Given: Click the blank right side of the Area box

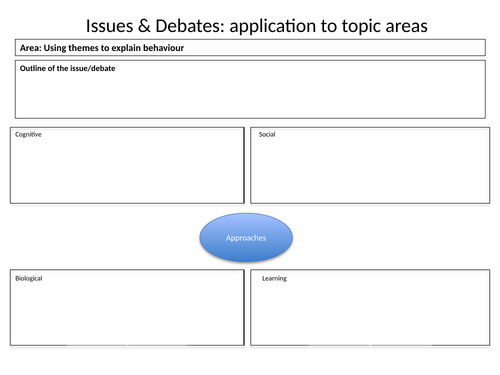Looking at the screenshot, I should [x=333, y=48].
